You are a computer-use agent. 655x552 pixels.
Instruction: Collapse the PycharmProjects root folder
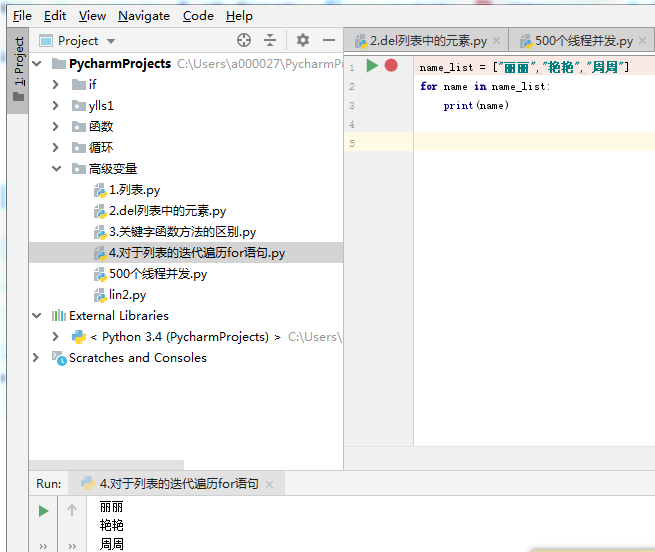(37, 64)
